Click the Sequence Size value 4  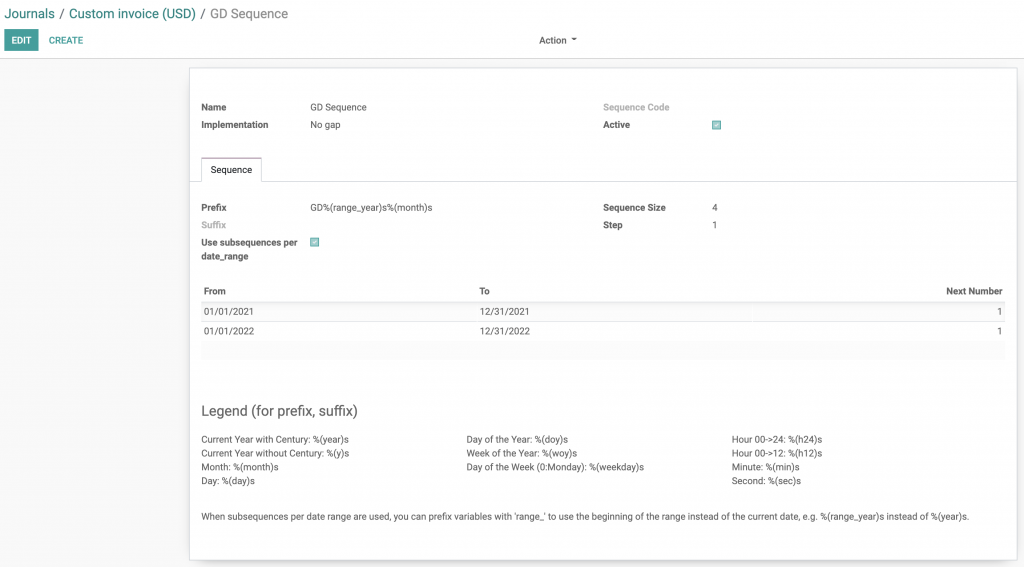tap(714, 208)
